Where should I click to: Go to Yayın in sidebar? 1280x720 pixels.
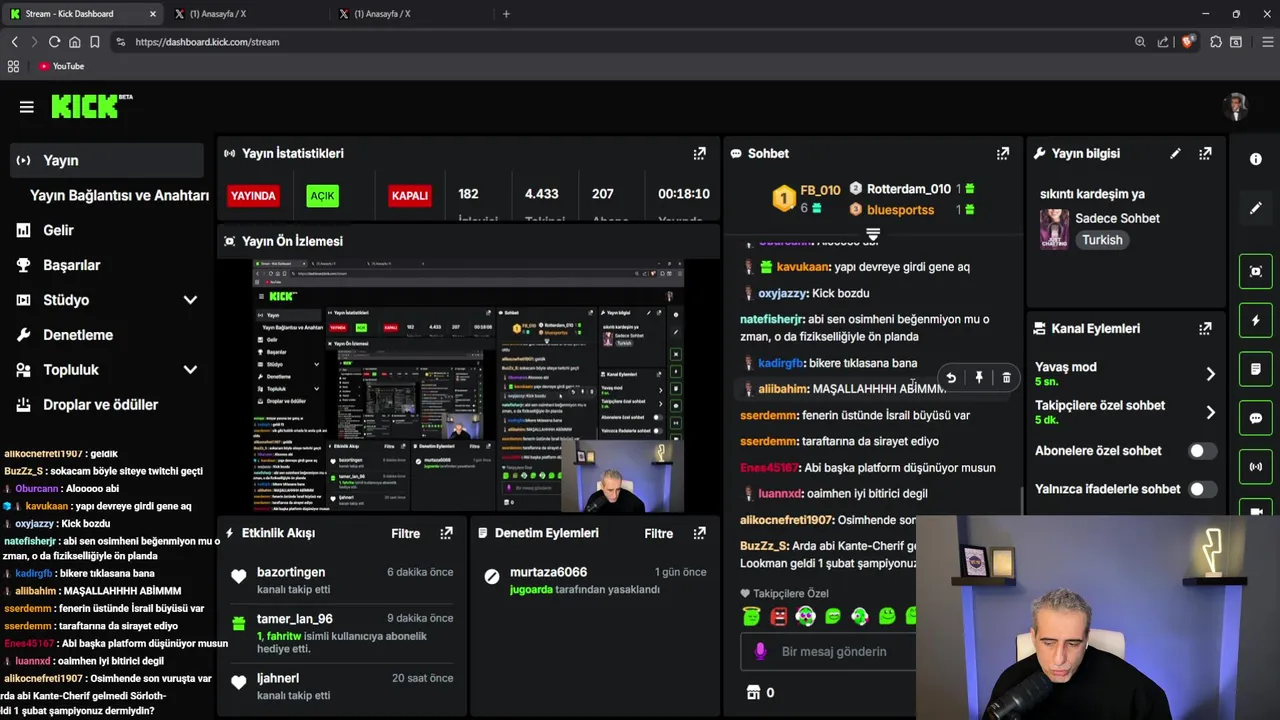[x=107, y=160]
